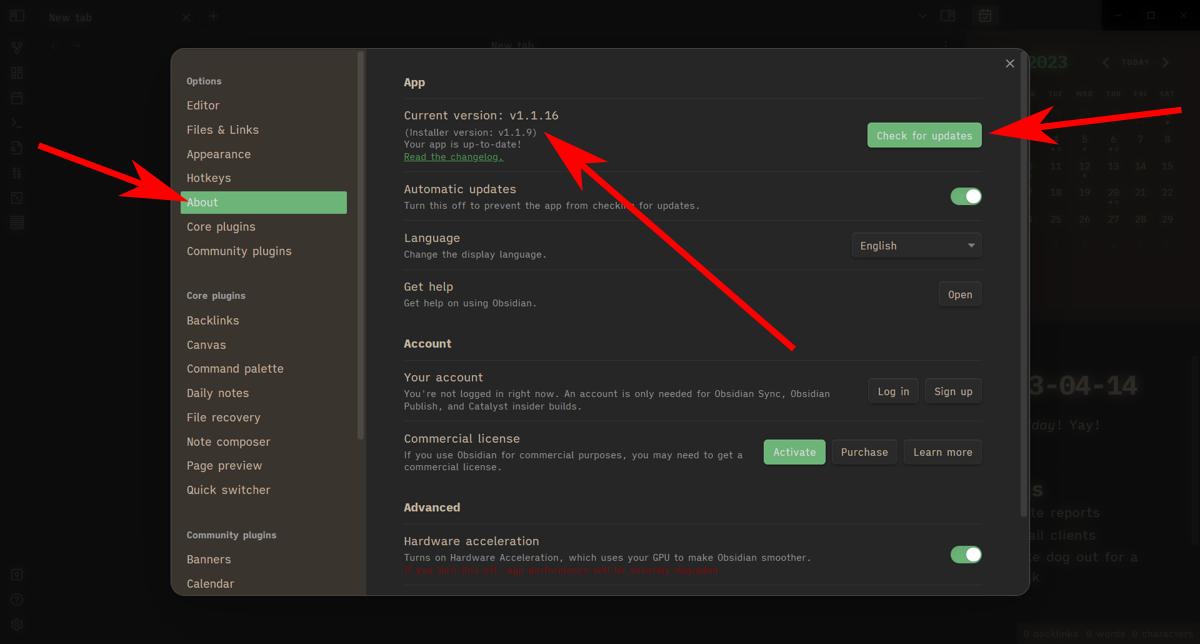Open the calendar icon in the left ribbon
Screen dimensions: 1200x644
tap(16, 97)
